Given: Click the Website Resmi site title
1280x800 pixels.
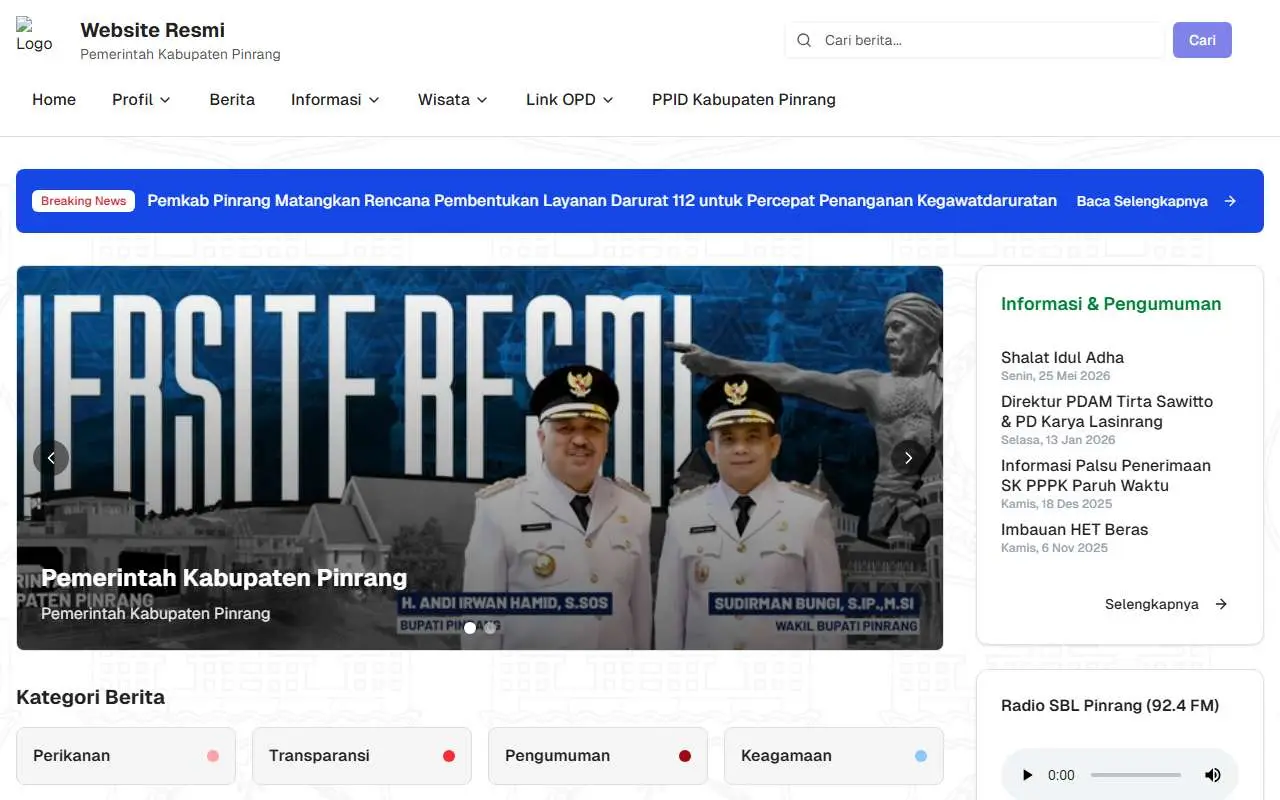Looking at the screenshot, I should 152,30.
